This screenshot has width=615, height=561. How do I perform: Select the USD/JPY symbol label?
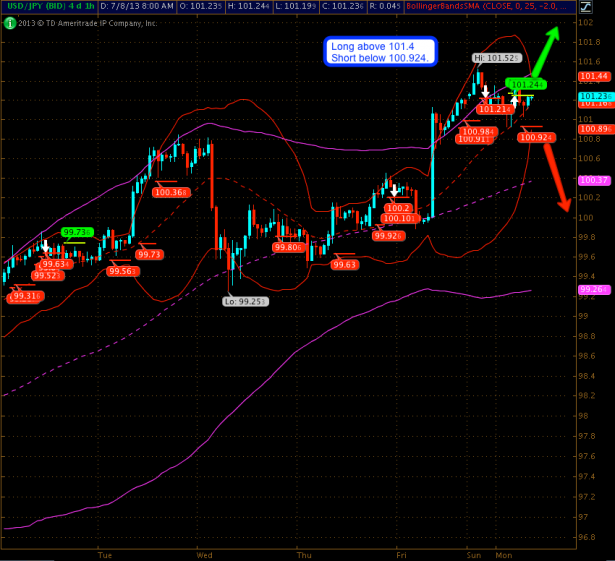pyautogui.click(x=21, y=6)
